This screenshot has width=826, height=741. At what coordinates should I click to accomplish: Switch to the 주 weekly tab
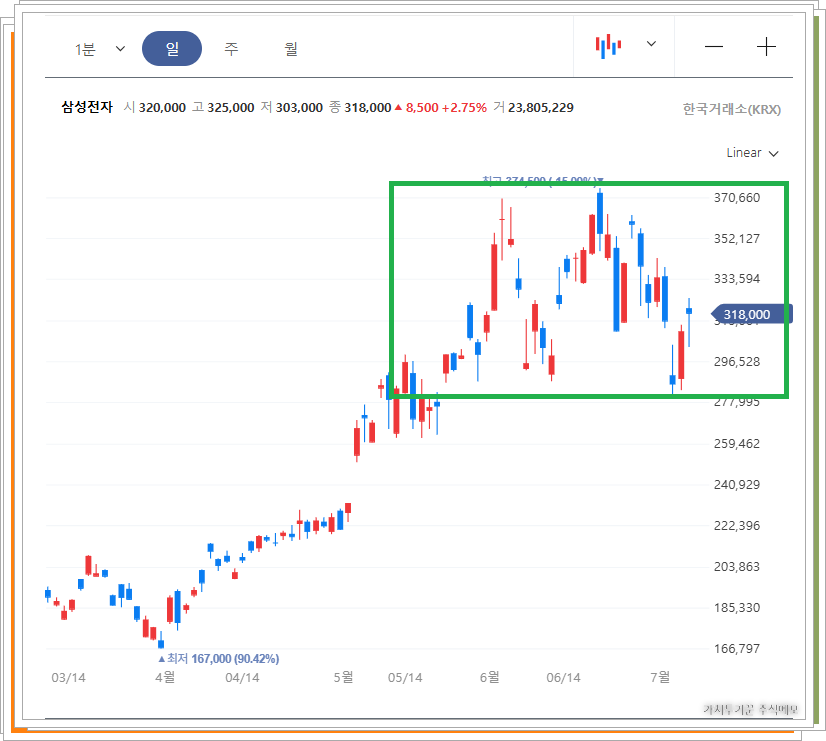[231, 48]
